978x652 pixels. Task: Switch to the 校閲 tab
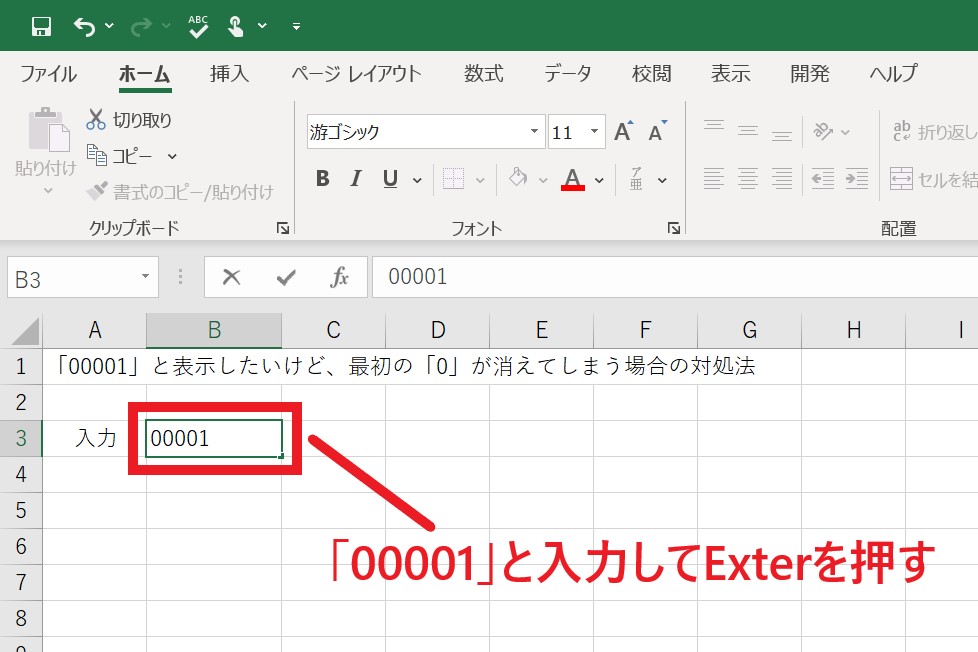point(651,74)
